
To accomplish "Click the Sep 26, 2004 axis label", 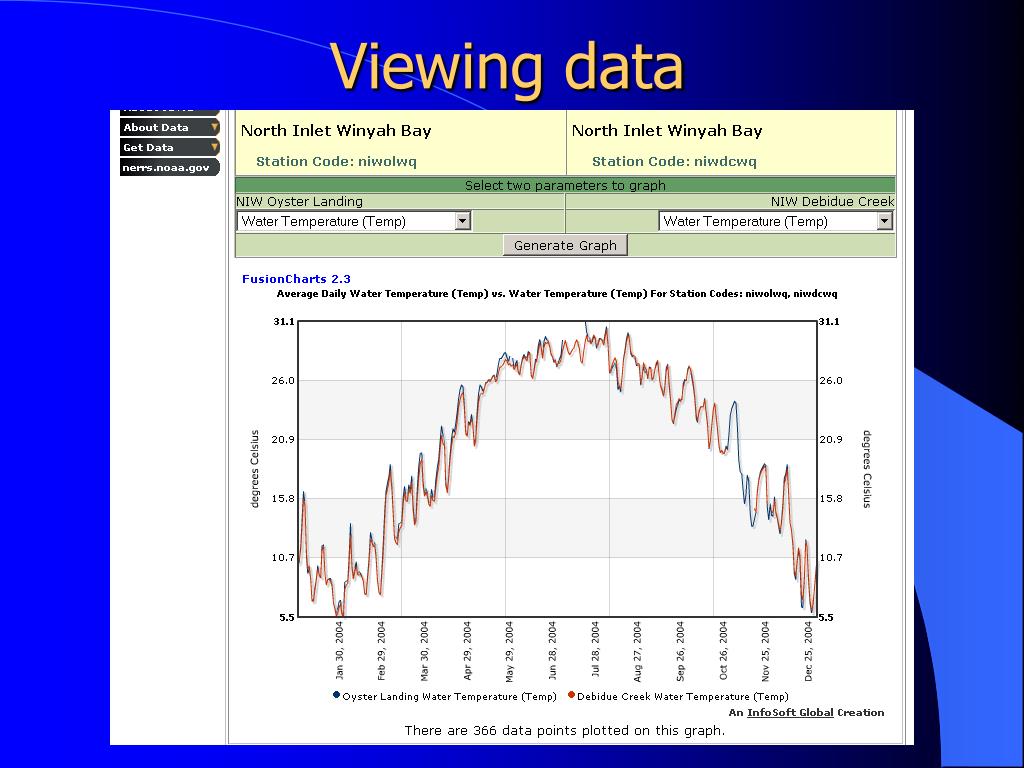I will click(x=680, y=650).
